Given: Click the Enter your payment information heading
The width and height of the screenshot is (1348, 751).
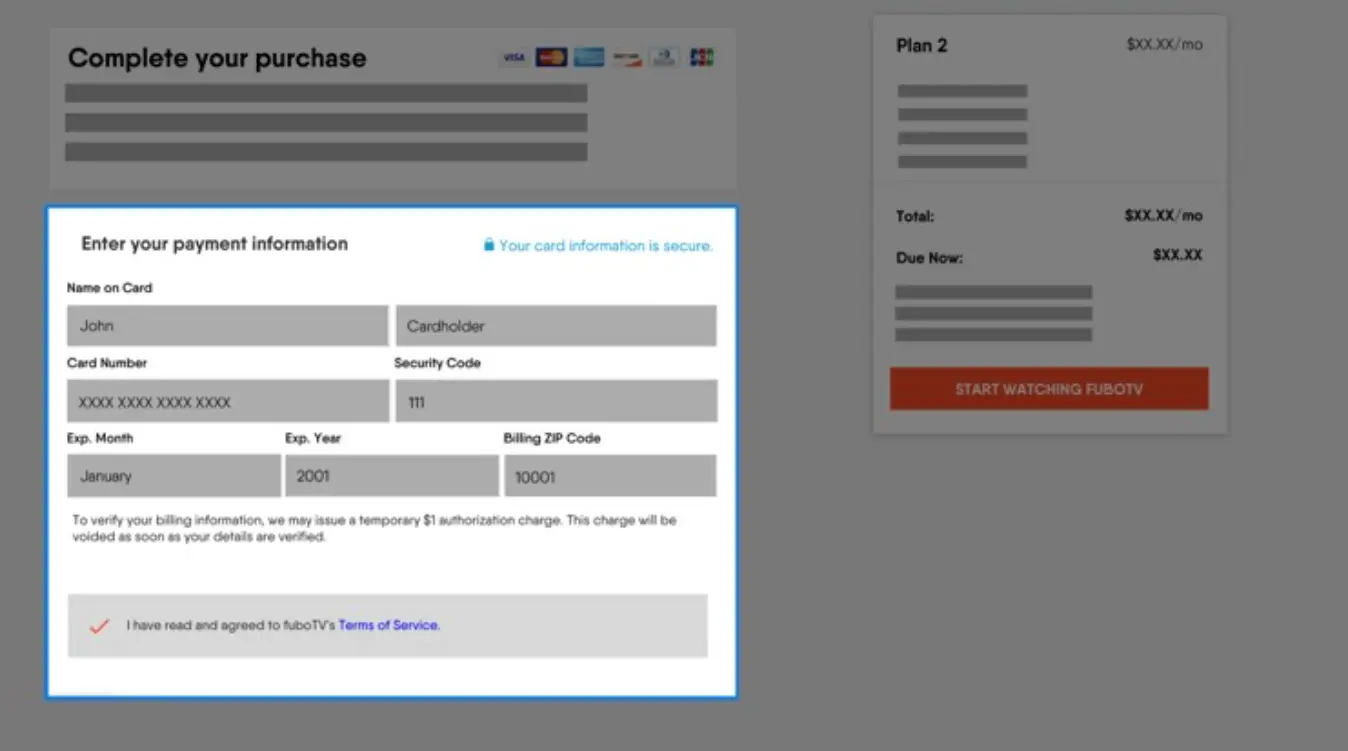Looking at the screenshot, I should (x=215, y=244).
